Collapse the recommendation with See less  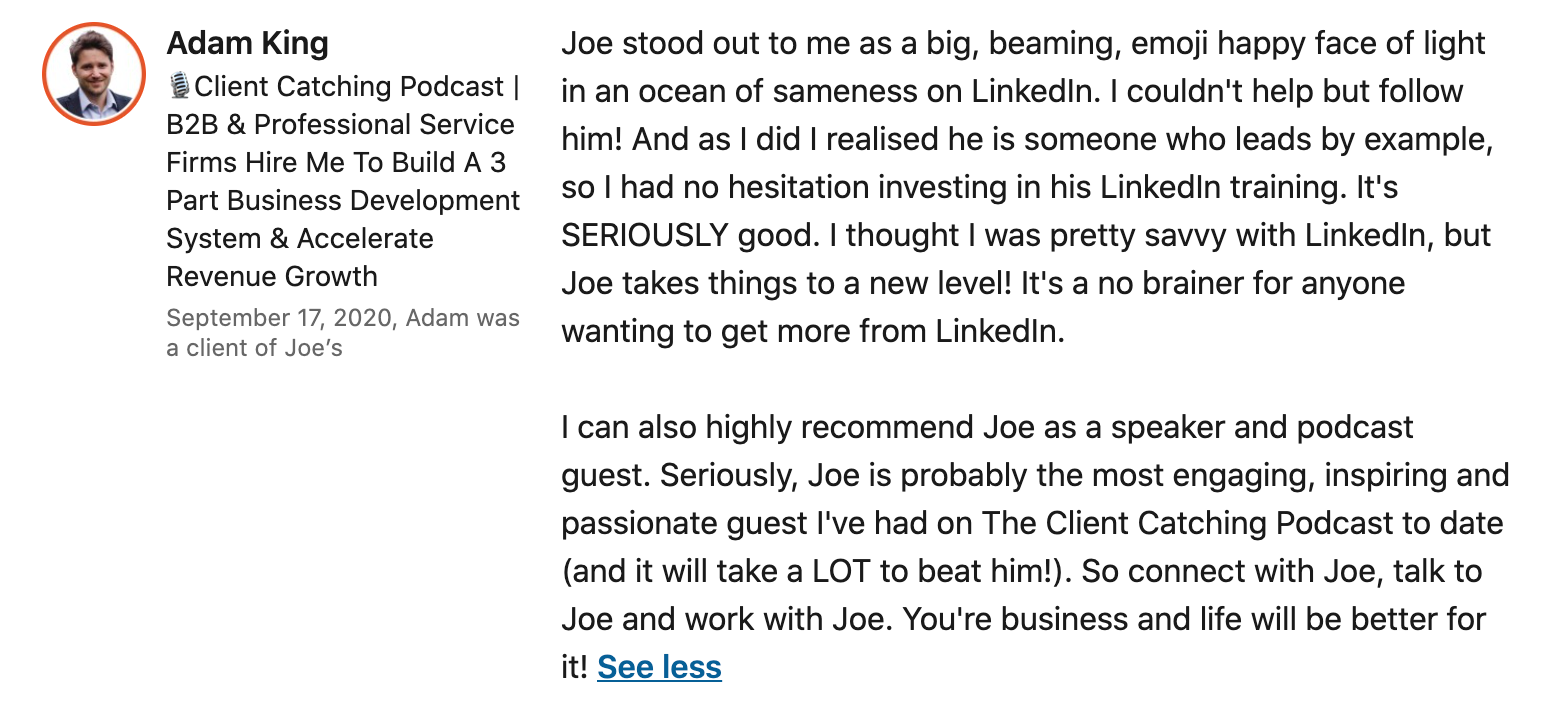(x=659, y=667)
